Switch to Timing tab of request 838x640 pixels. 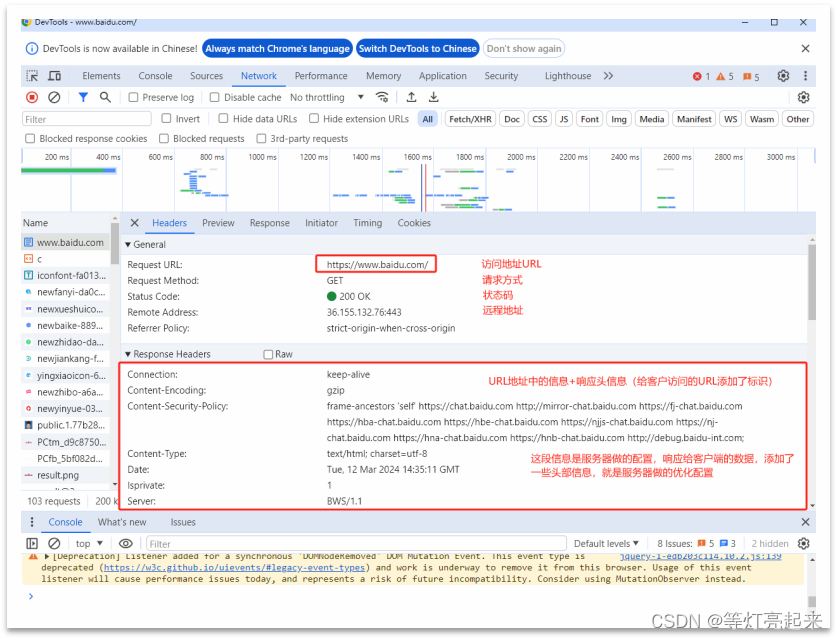367,223
